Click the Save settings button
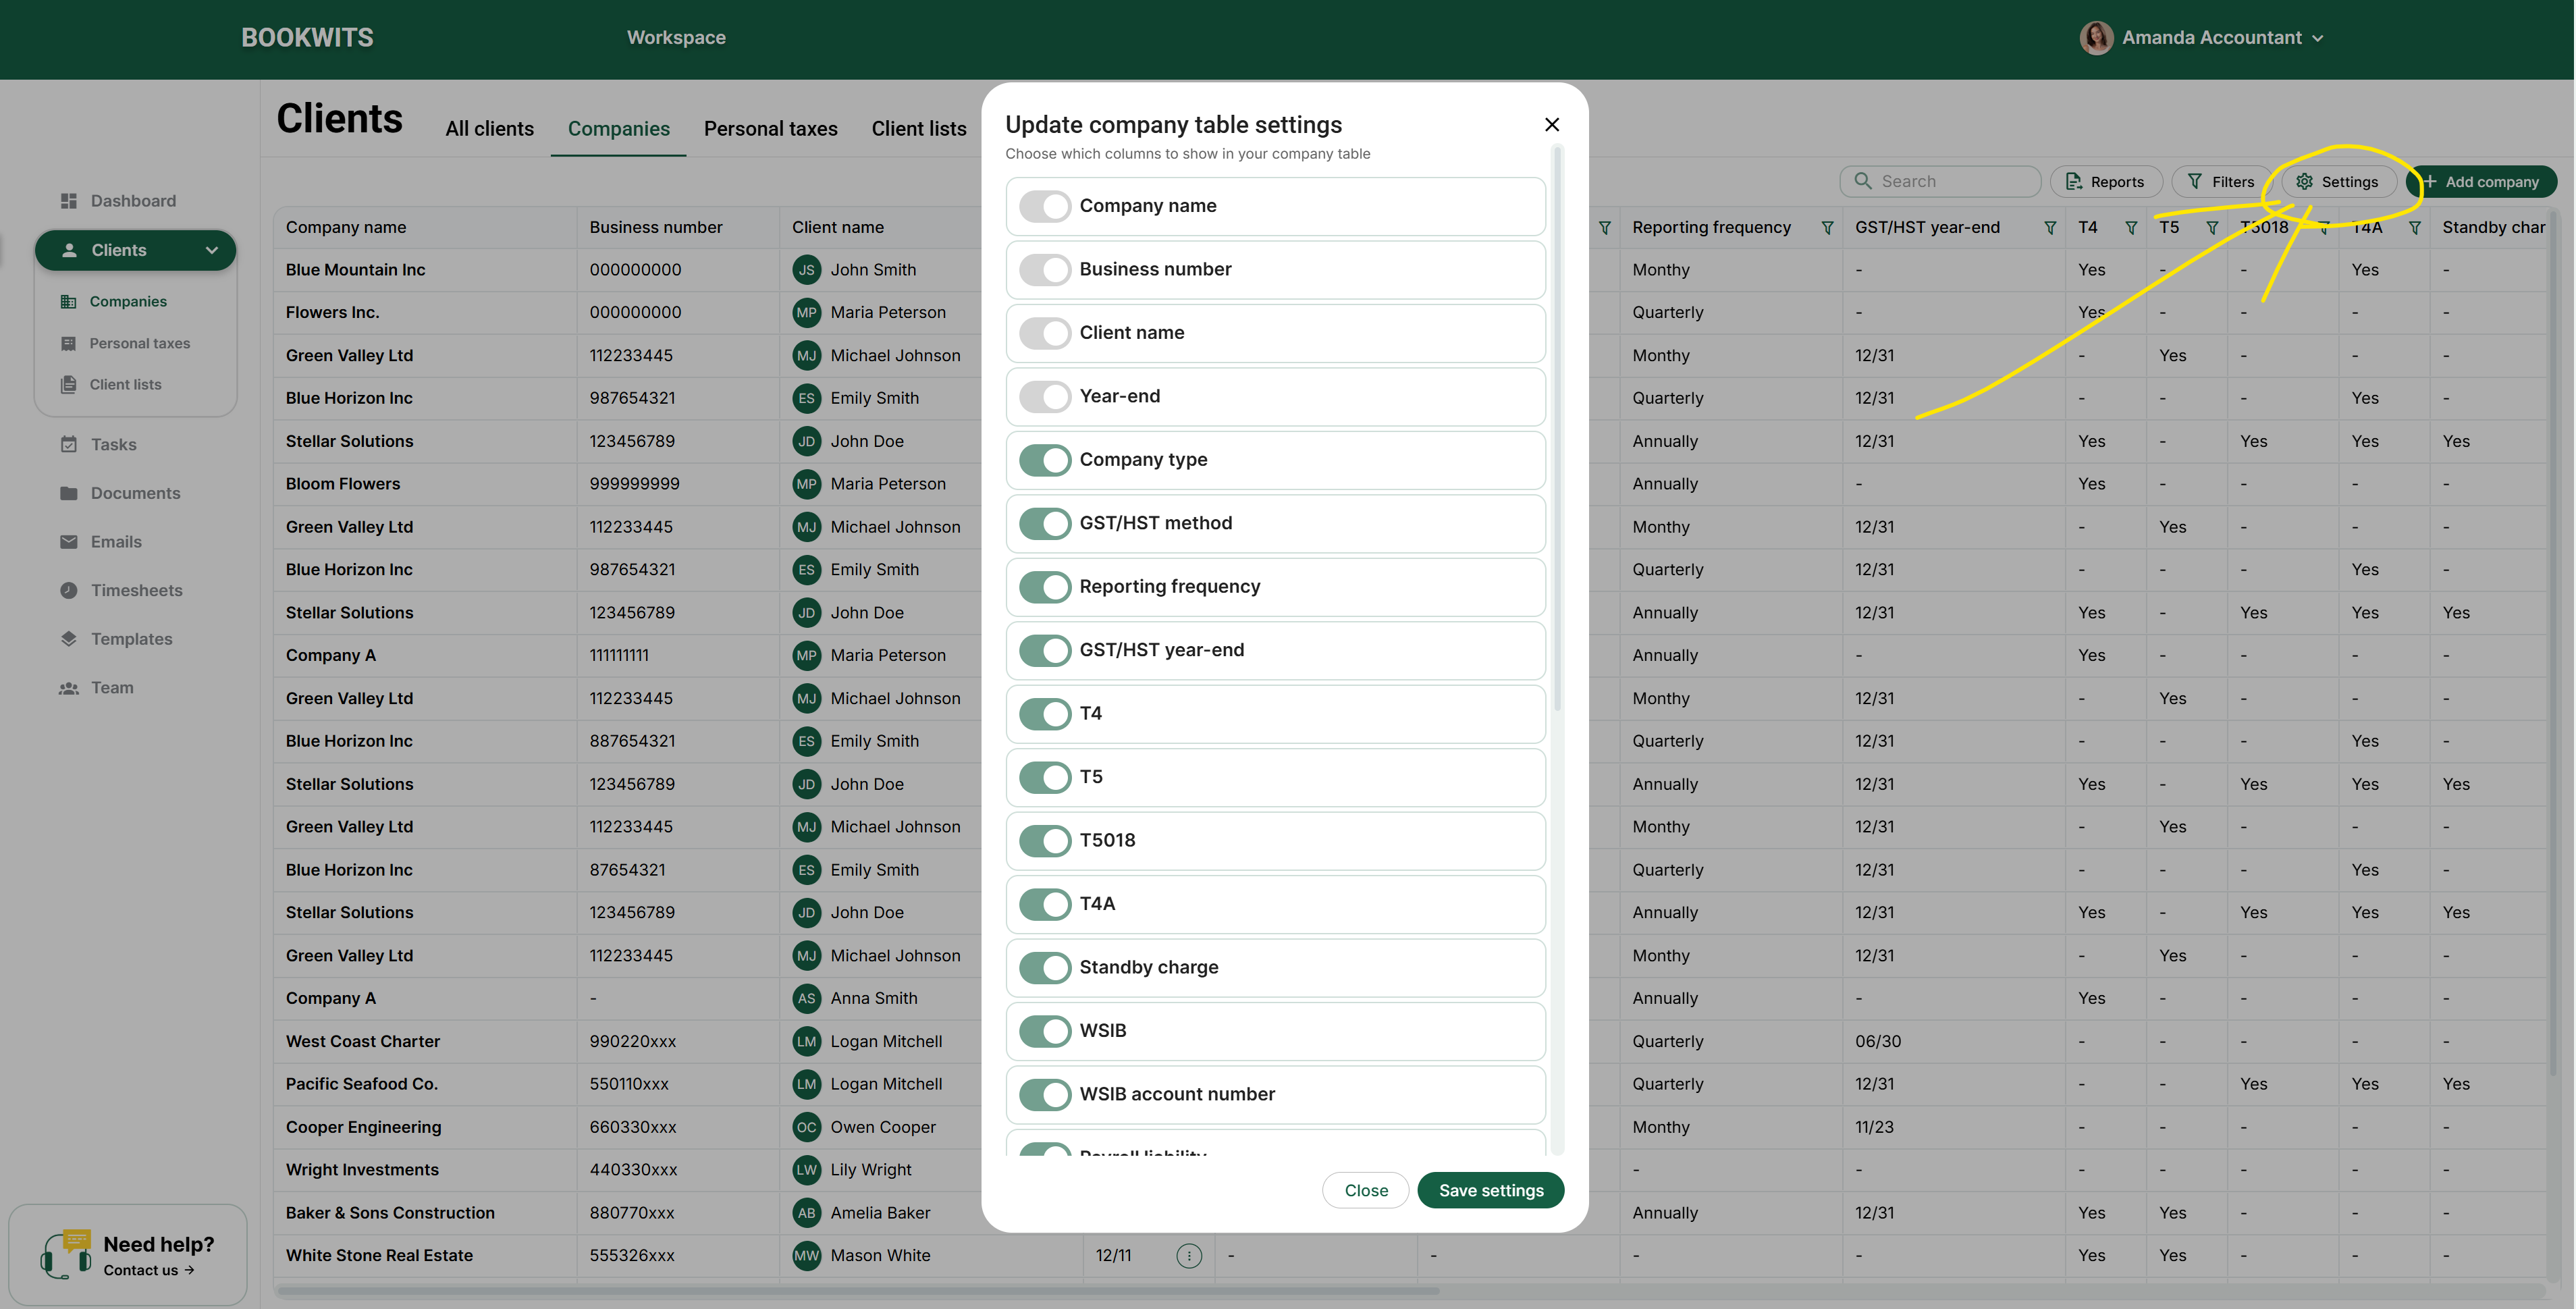This screenshot has height=1309, width=2576. pos(1490,1191)
